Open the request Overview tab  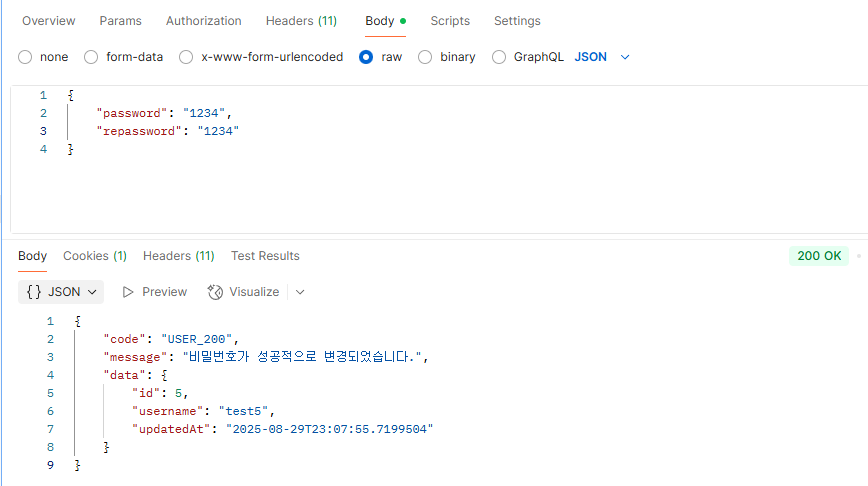pos(49,21)
